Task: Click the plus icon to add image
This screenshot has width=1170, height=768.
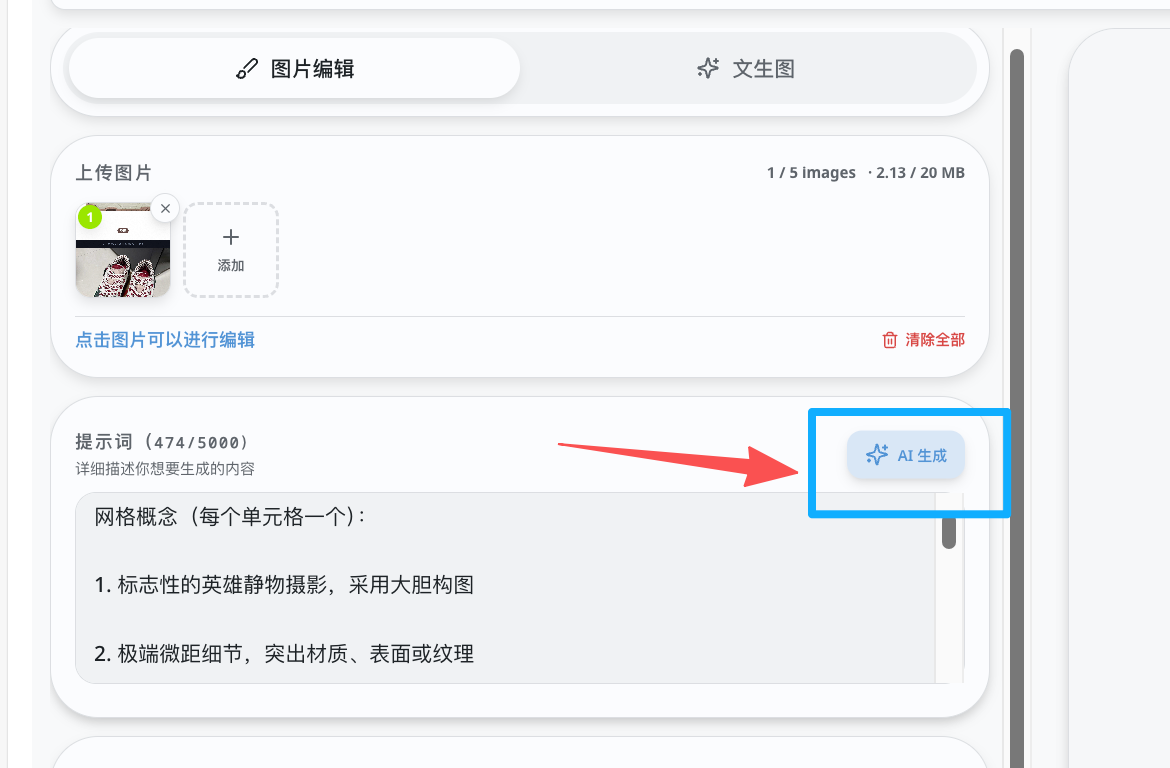Action: [231, 237]
